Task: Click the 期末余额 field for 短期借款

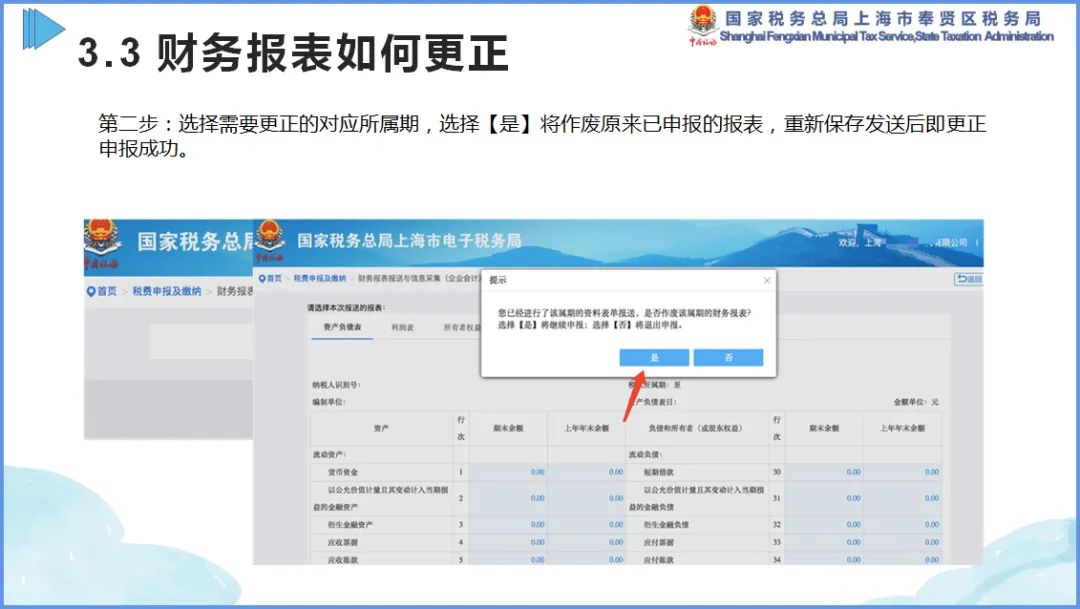Action: (824, 472)
